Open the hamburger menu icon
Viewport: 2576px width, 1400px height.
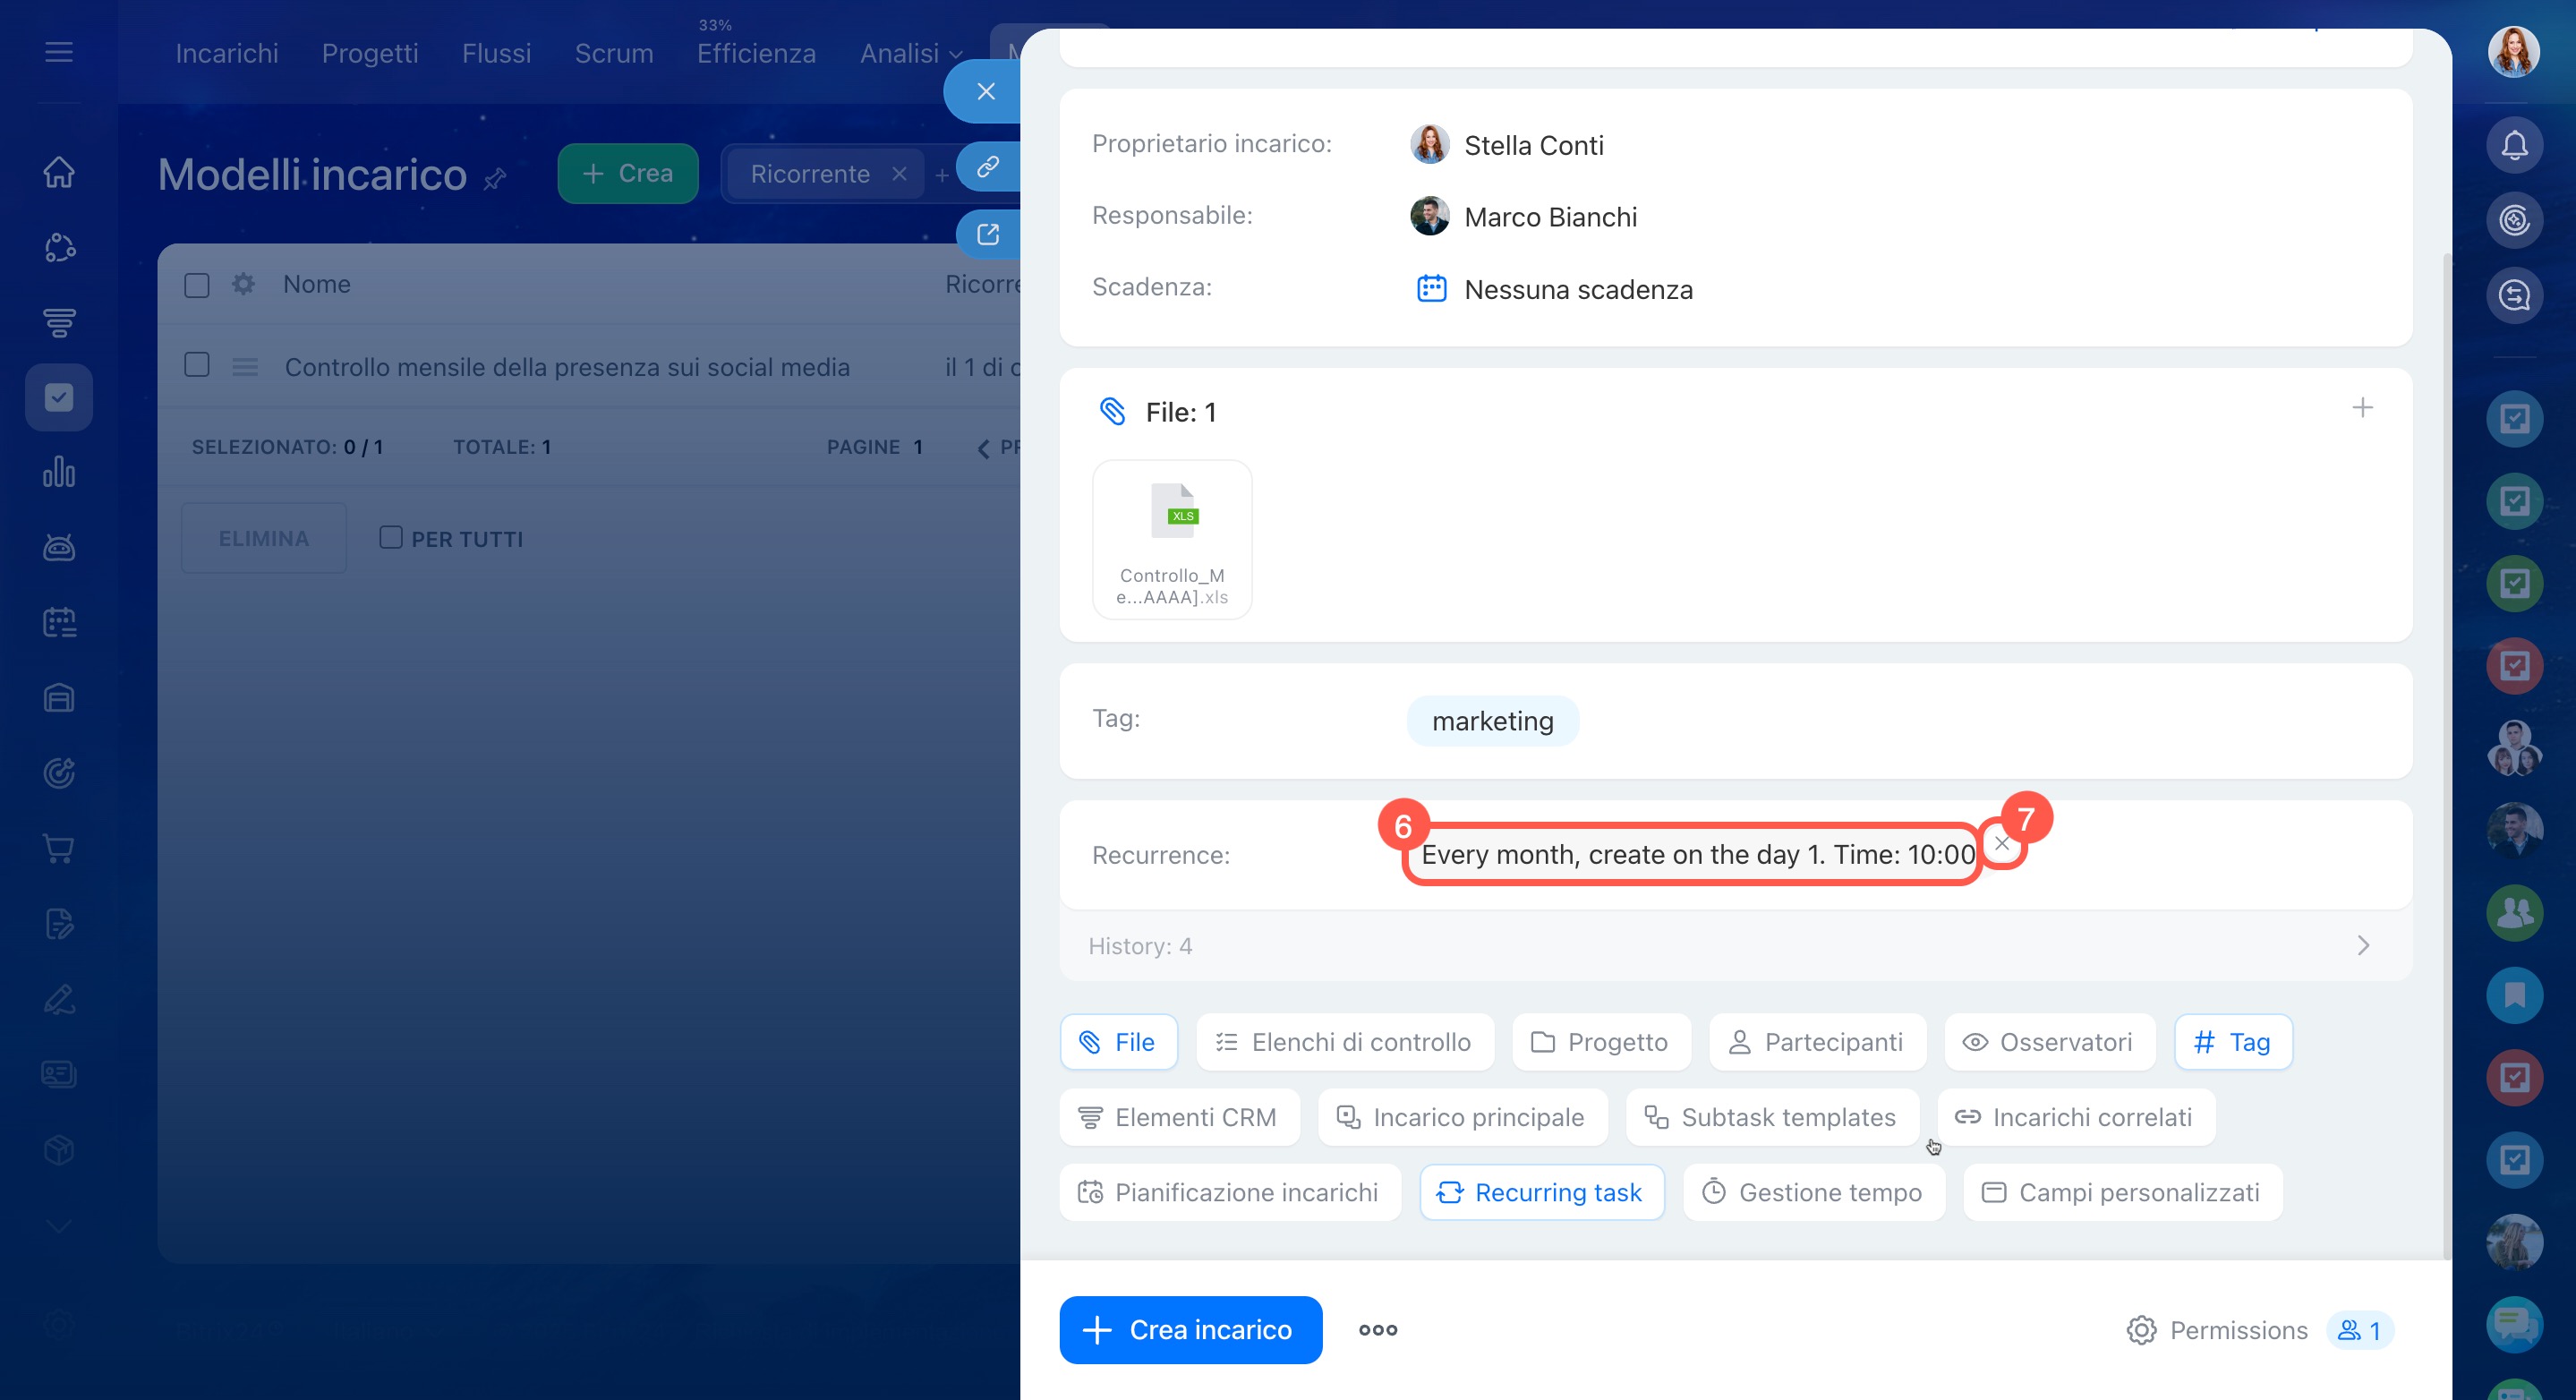click(59, 52)
